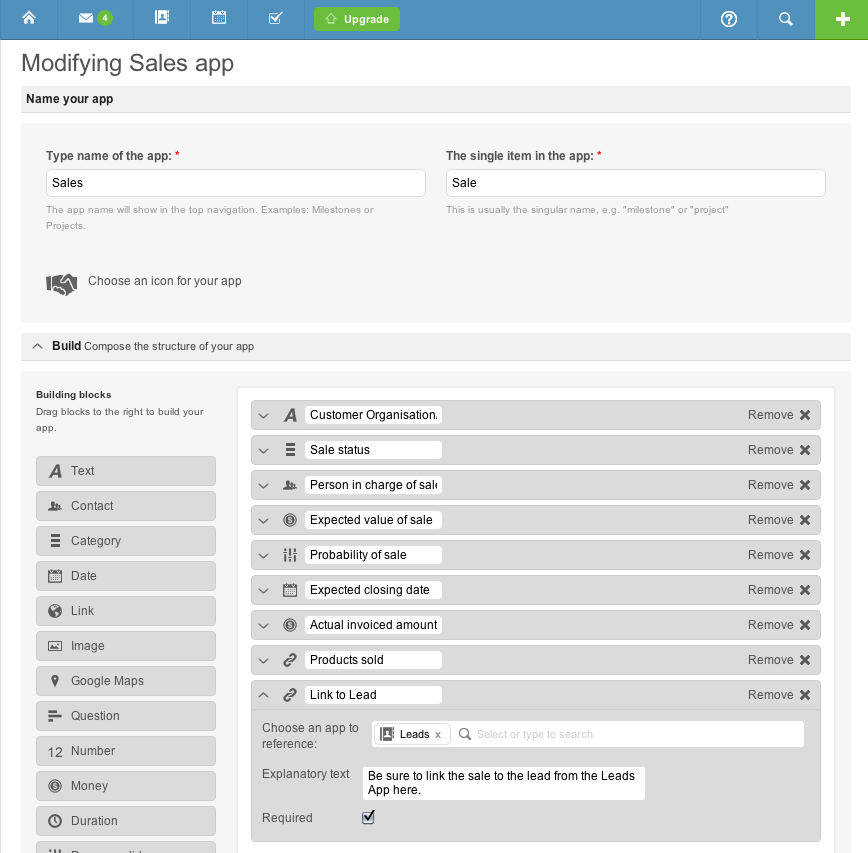
Task: Select the Duration building block
Action: coord(126,821)
